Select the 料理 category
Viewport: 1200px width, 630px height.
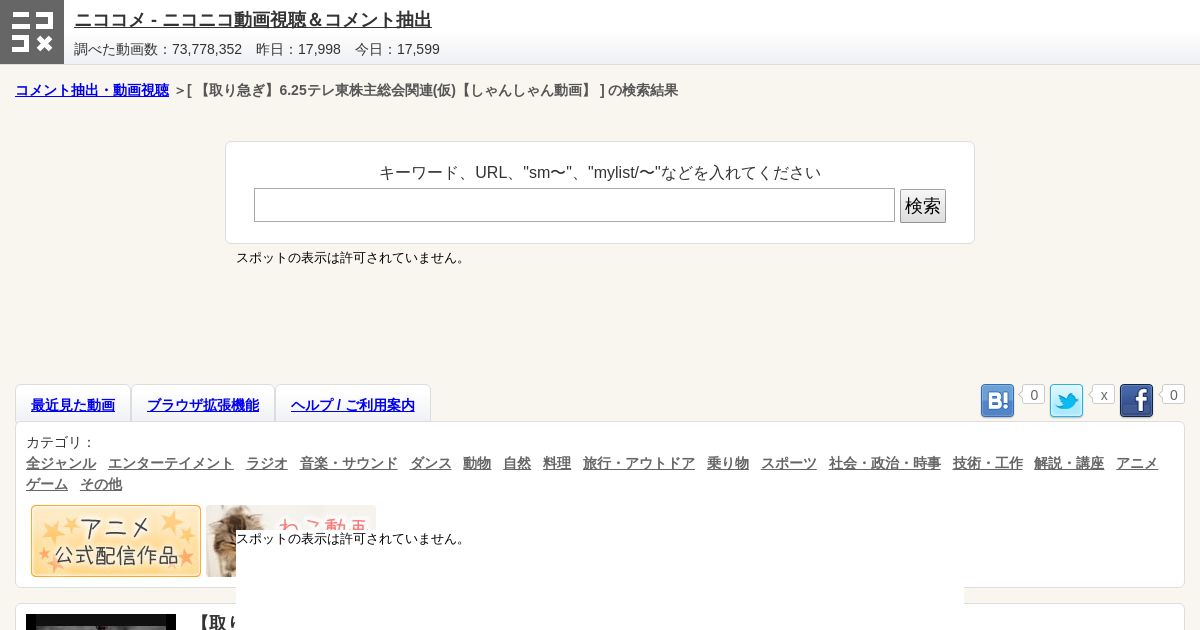tap(557, 463)
